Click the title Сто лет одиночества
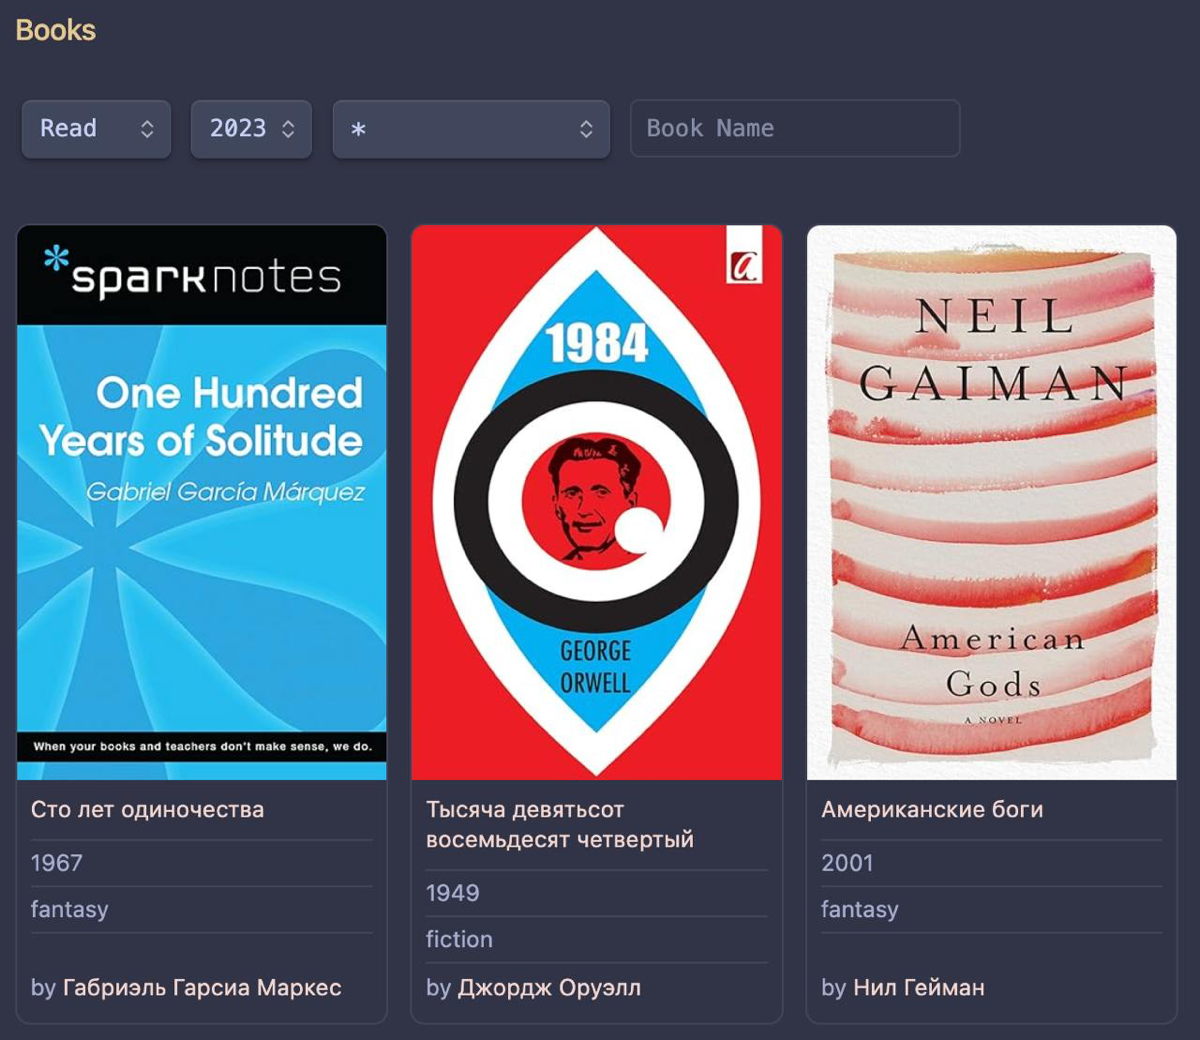 coord(148,810)
